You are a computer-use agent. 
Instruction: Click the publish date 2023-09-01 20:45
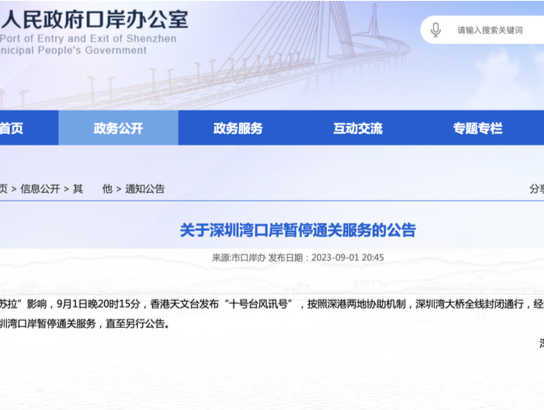tap(347, 257)
